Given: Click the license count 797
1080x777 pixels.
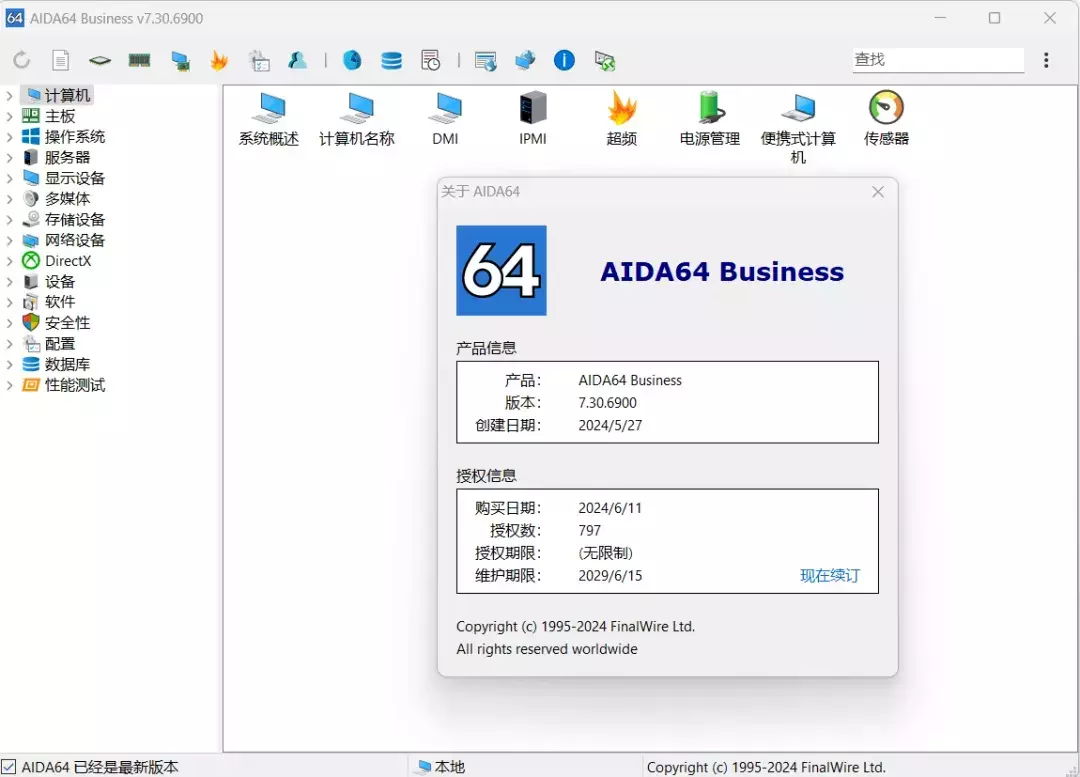Looking at the screenshot, I should coord(590,531).
